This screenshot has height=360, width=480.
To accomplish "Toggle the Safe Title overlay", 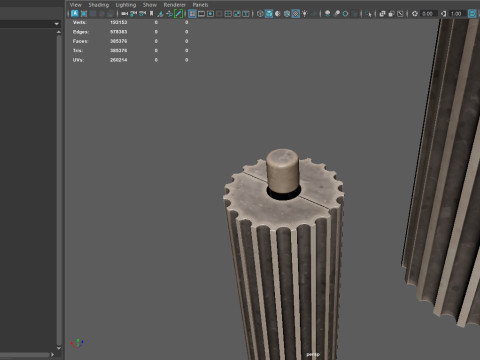I will coord(246,13).
